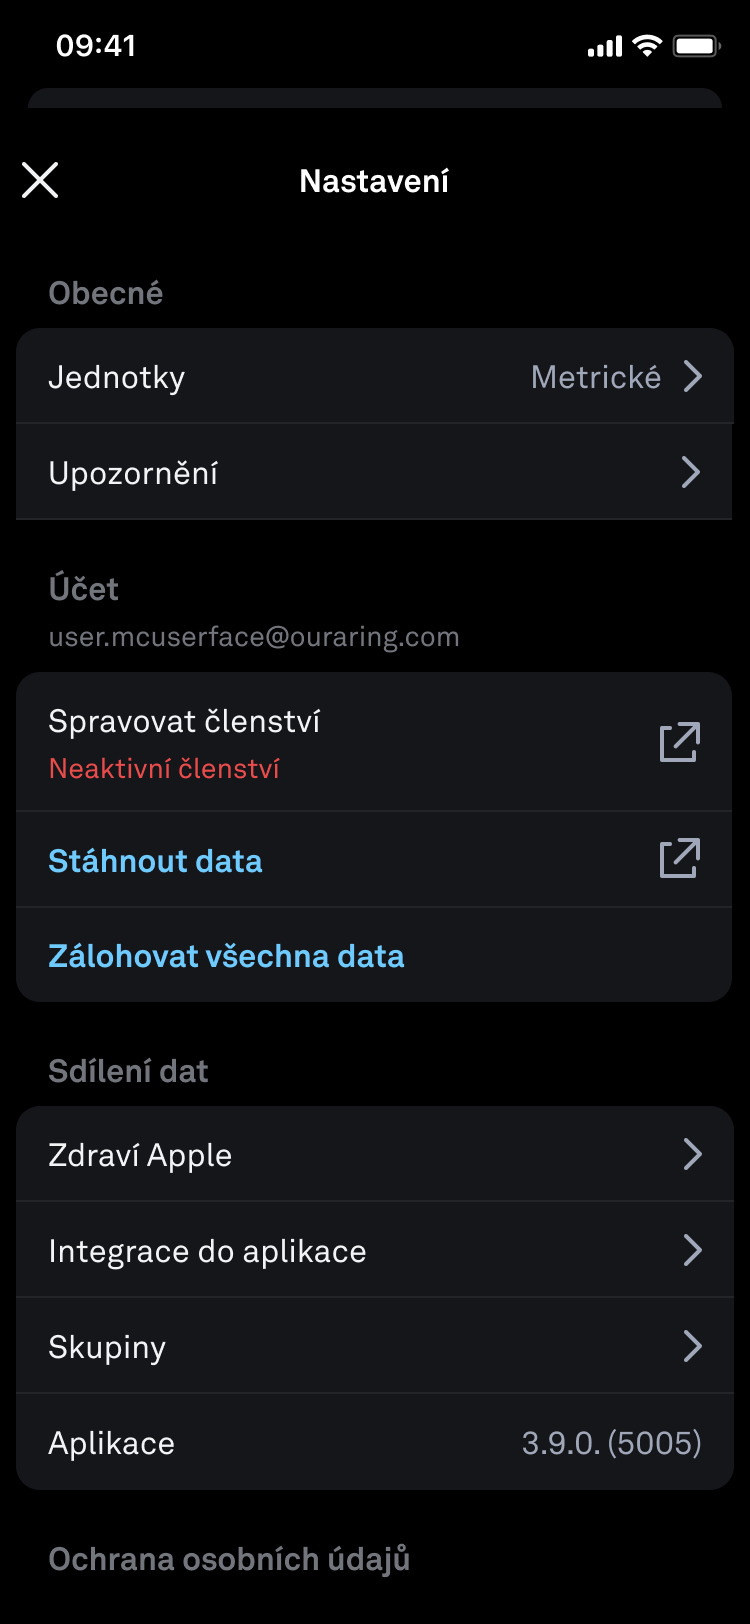
Task: Expand the Jednotky chevron arrow
Action: (692, 377)
